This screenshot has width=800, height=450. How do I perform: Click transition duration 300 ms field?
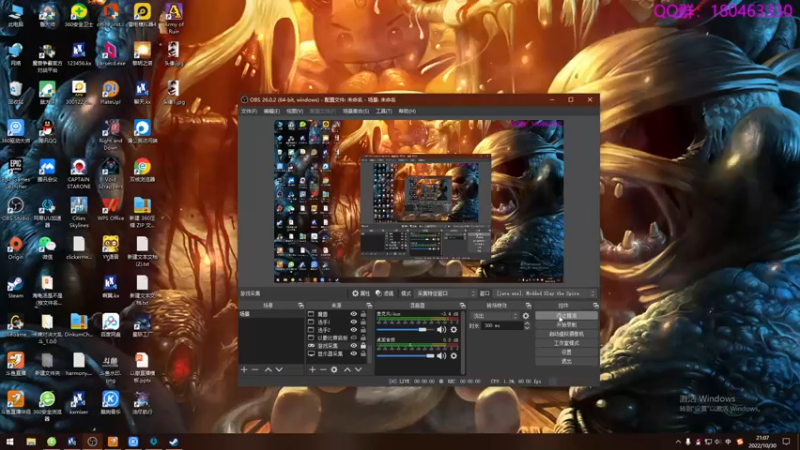point(501,326)
